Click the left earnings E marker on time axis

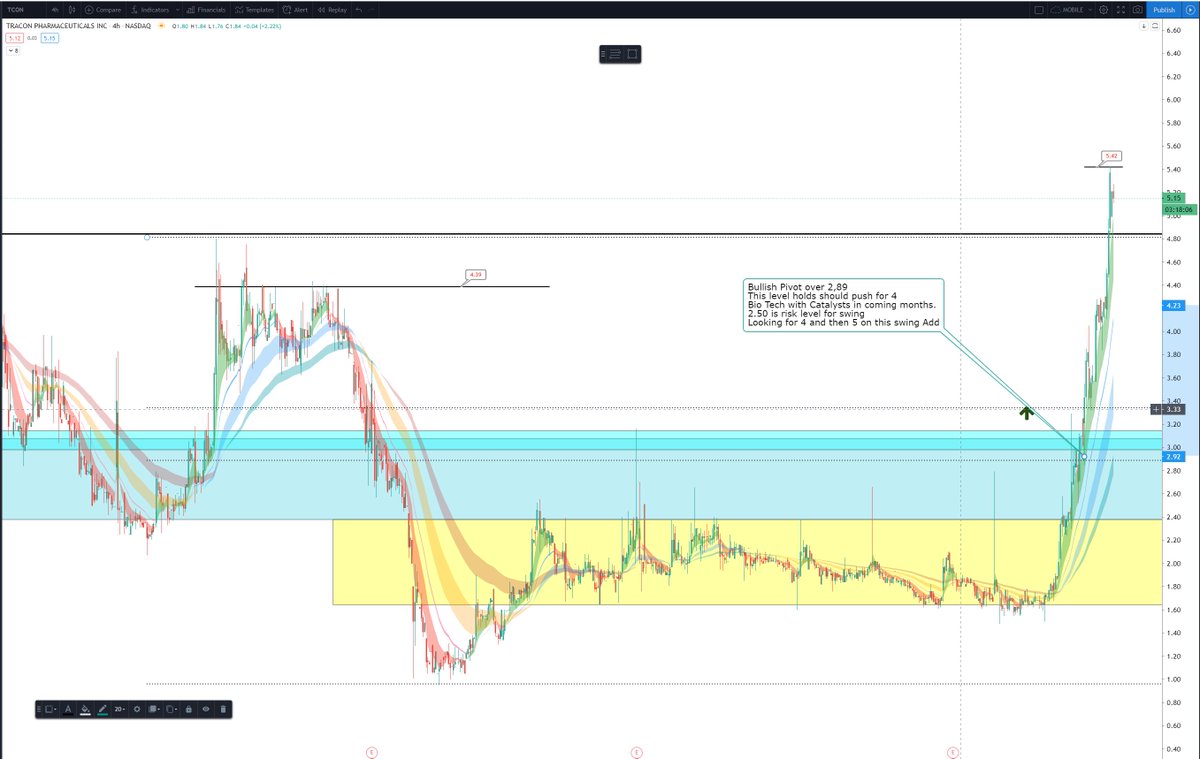(x=371, y=751)
